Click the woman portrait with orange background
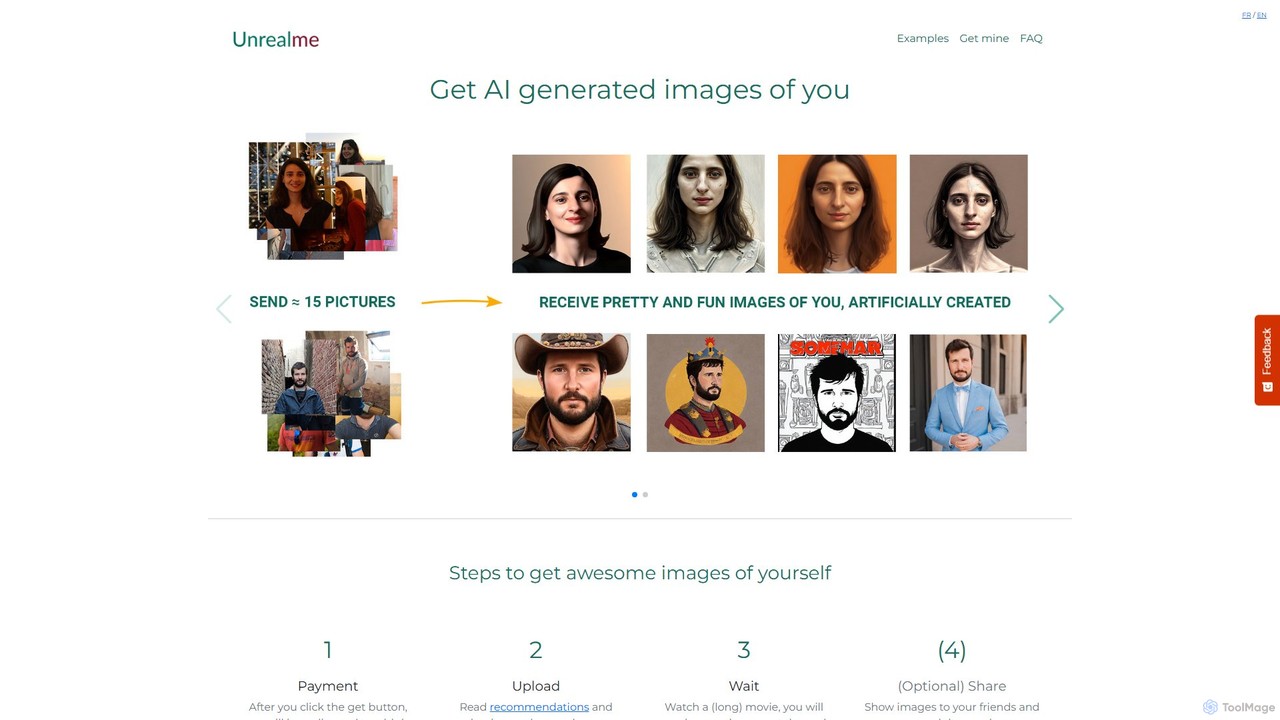This screenshot has width=1280, height=720. point(837,213)
